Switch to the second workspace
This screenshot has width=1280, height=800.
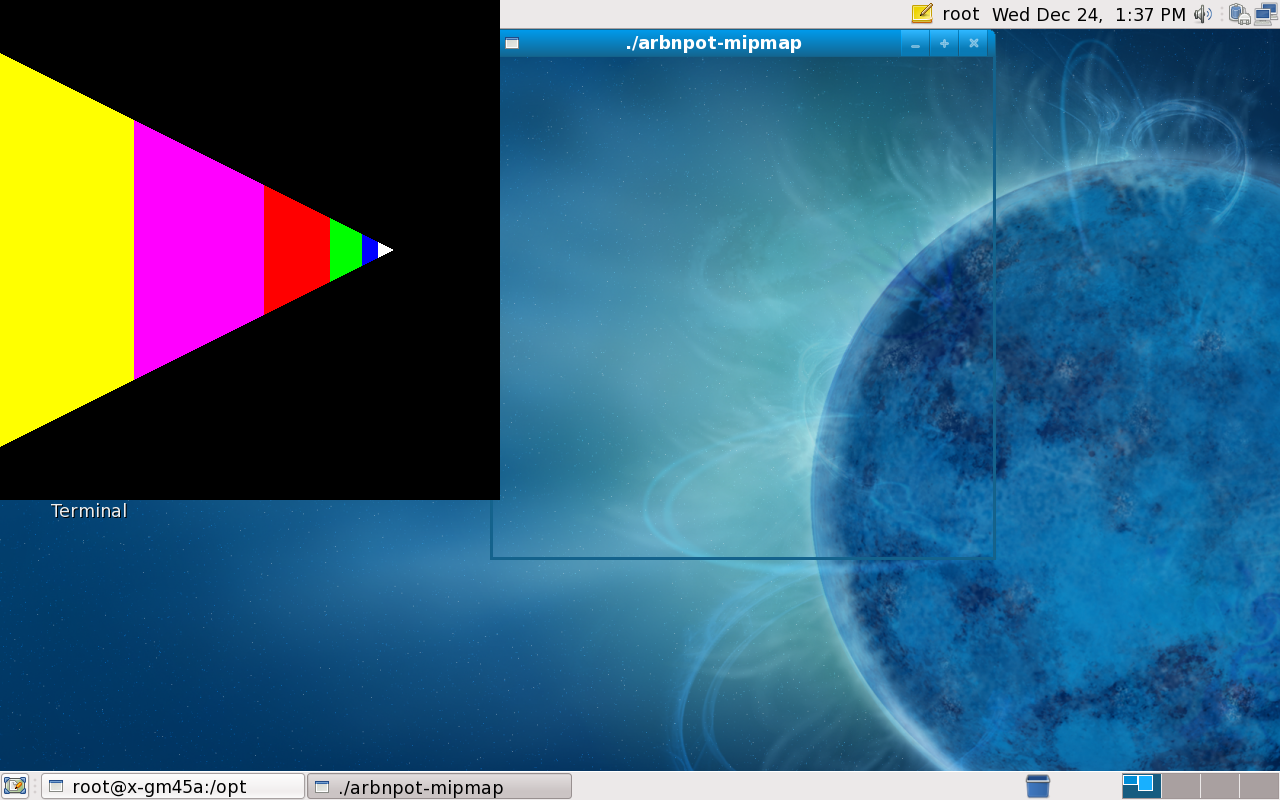pos(1180,786)
